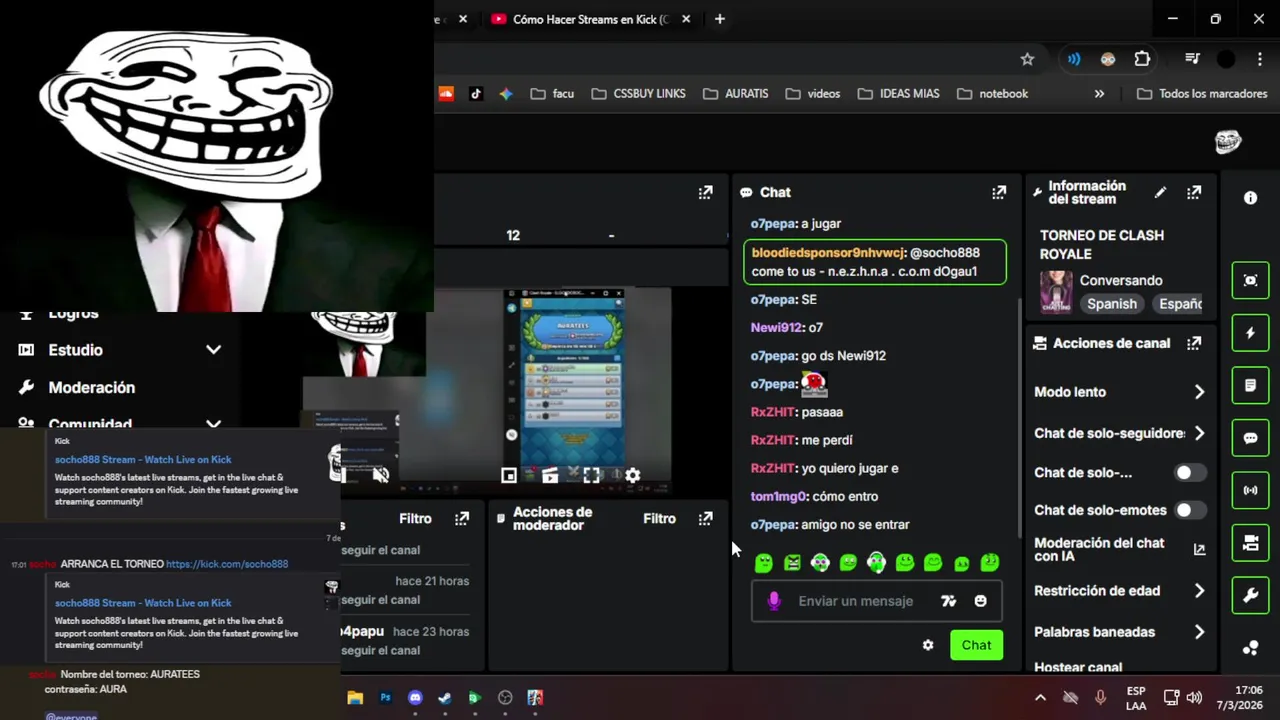Screen dimensions: 1280x720
Task: Open Todos los marcadores folder
Action: tap(1202, 93)
